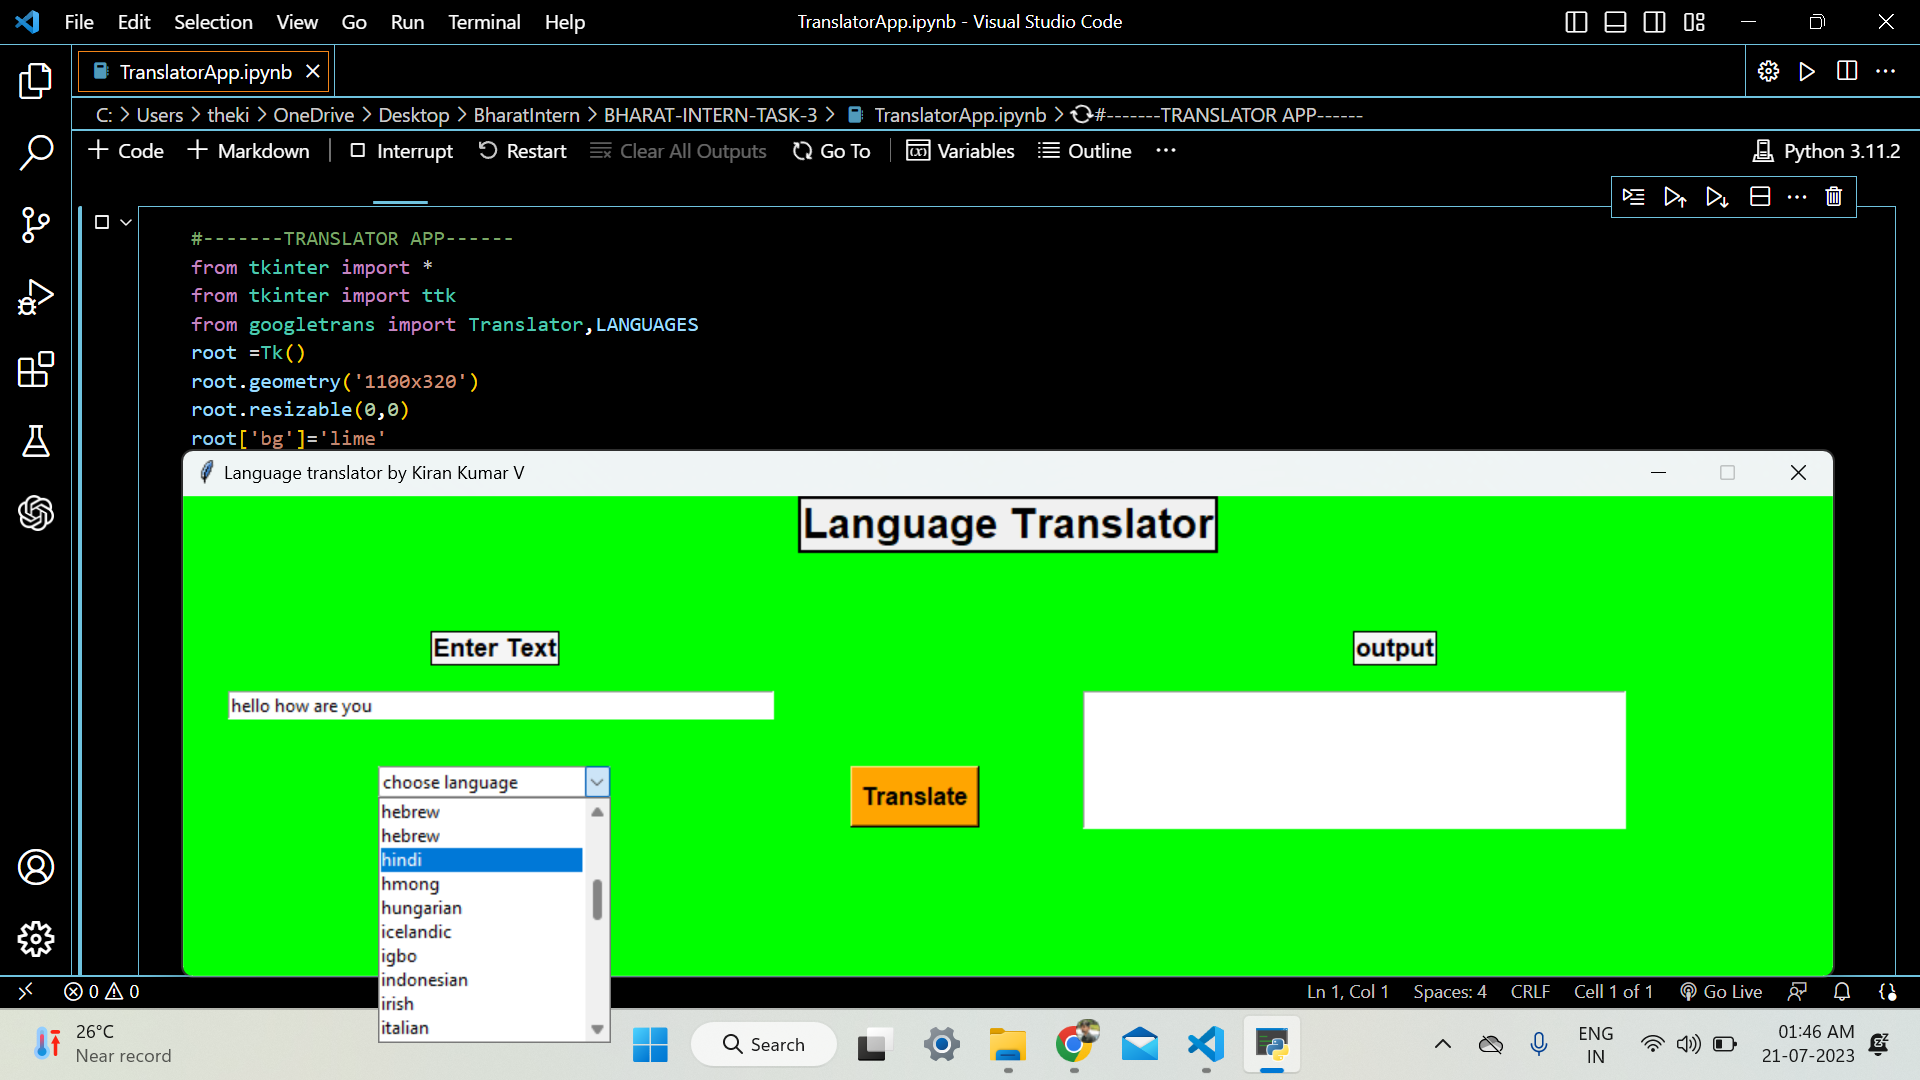The height and width of the screenshot is (1080, 1920).
Task: Click the Execute Cell and Below icon
Action: (1718, 196)
